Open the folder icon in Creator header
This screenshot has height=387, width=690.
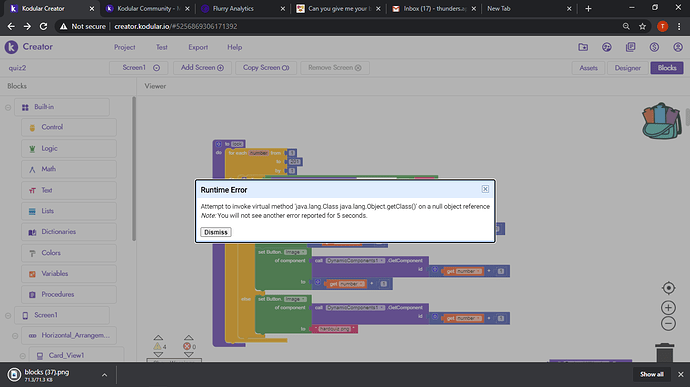tap(583, 47)
